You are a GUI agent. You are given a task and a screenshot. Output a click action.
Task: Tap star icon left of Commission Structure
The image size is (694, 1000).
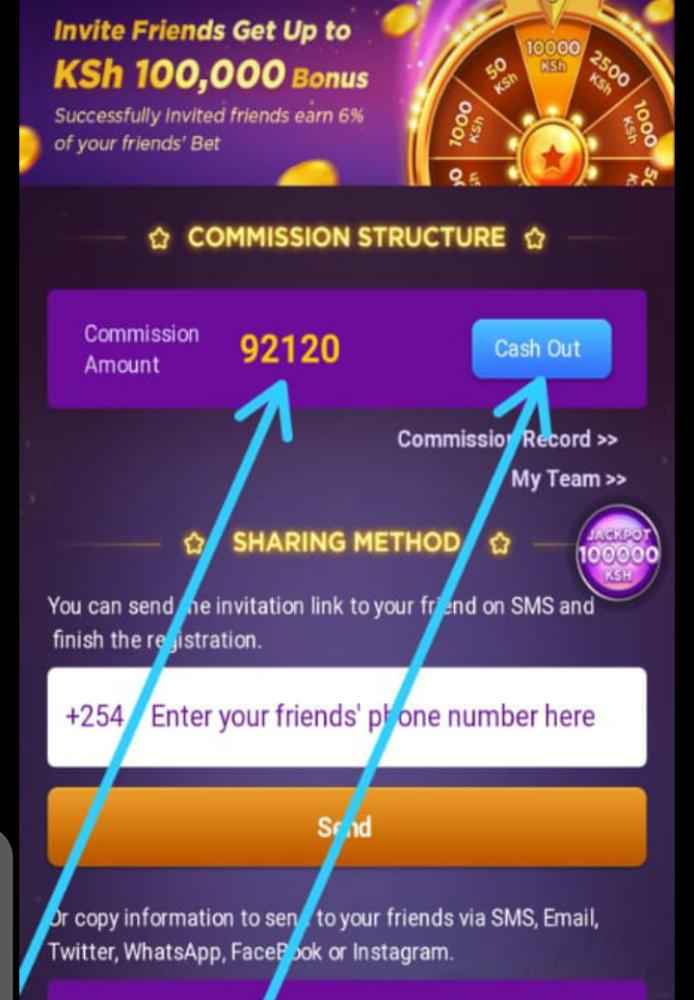(159, 239)
